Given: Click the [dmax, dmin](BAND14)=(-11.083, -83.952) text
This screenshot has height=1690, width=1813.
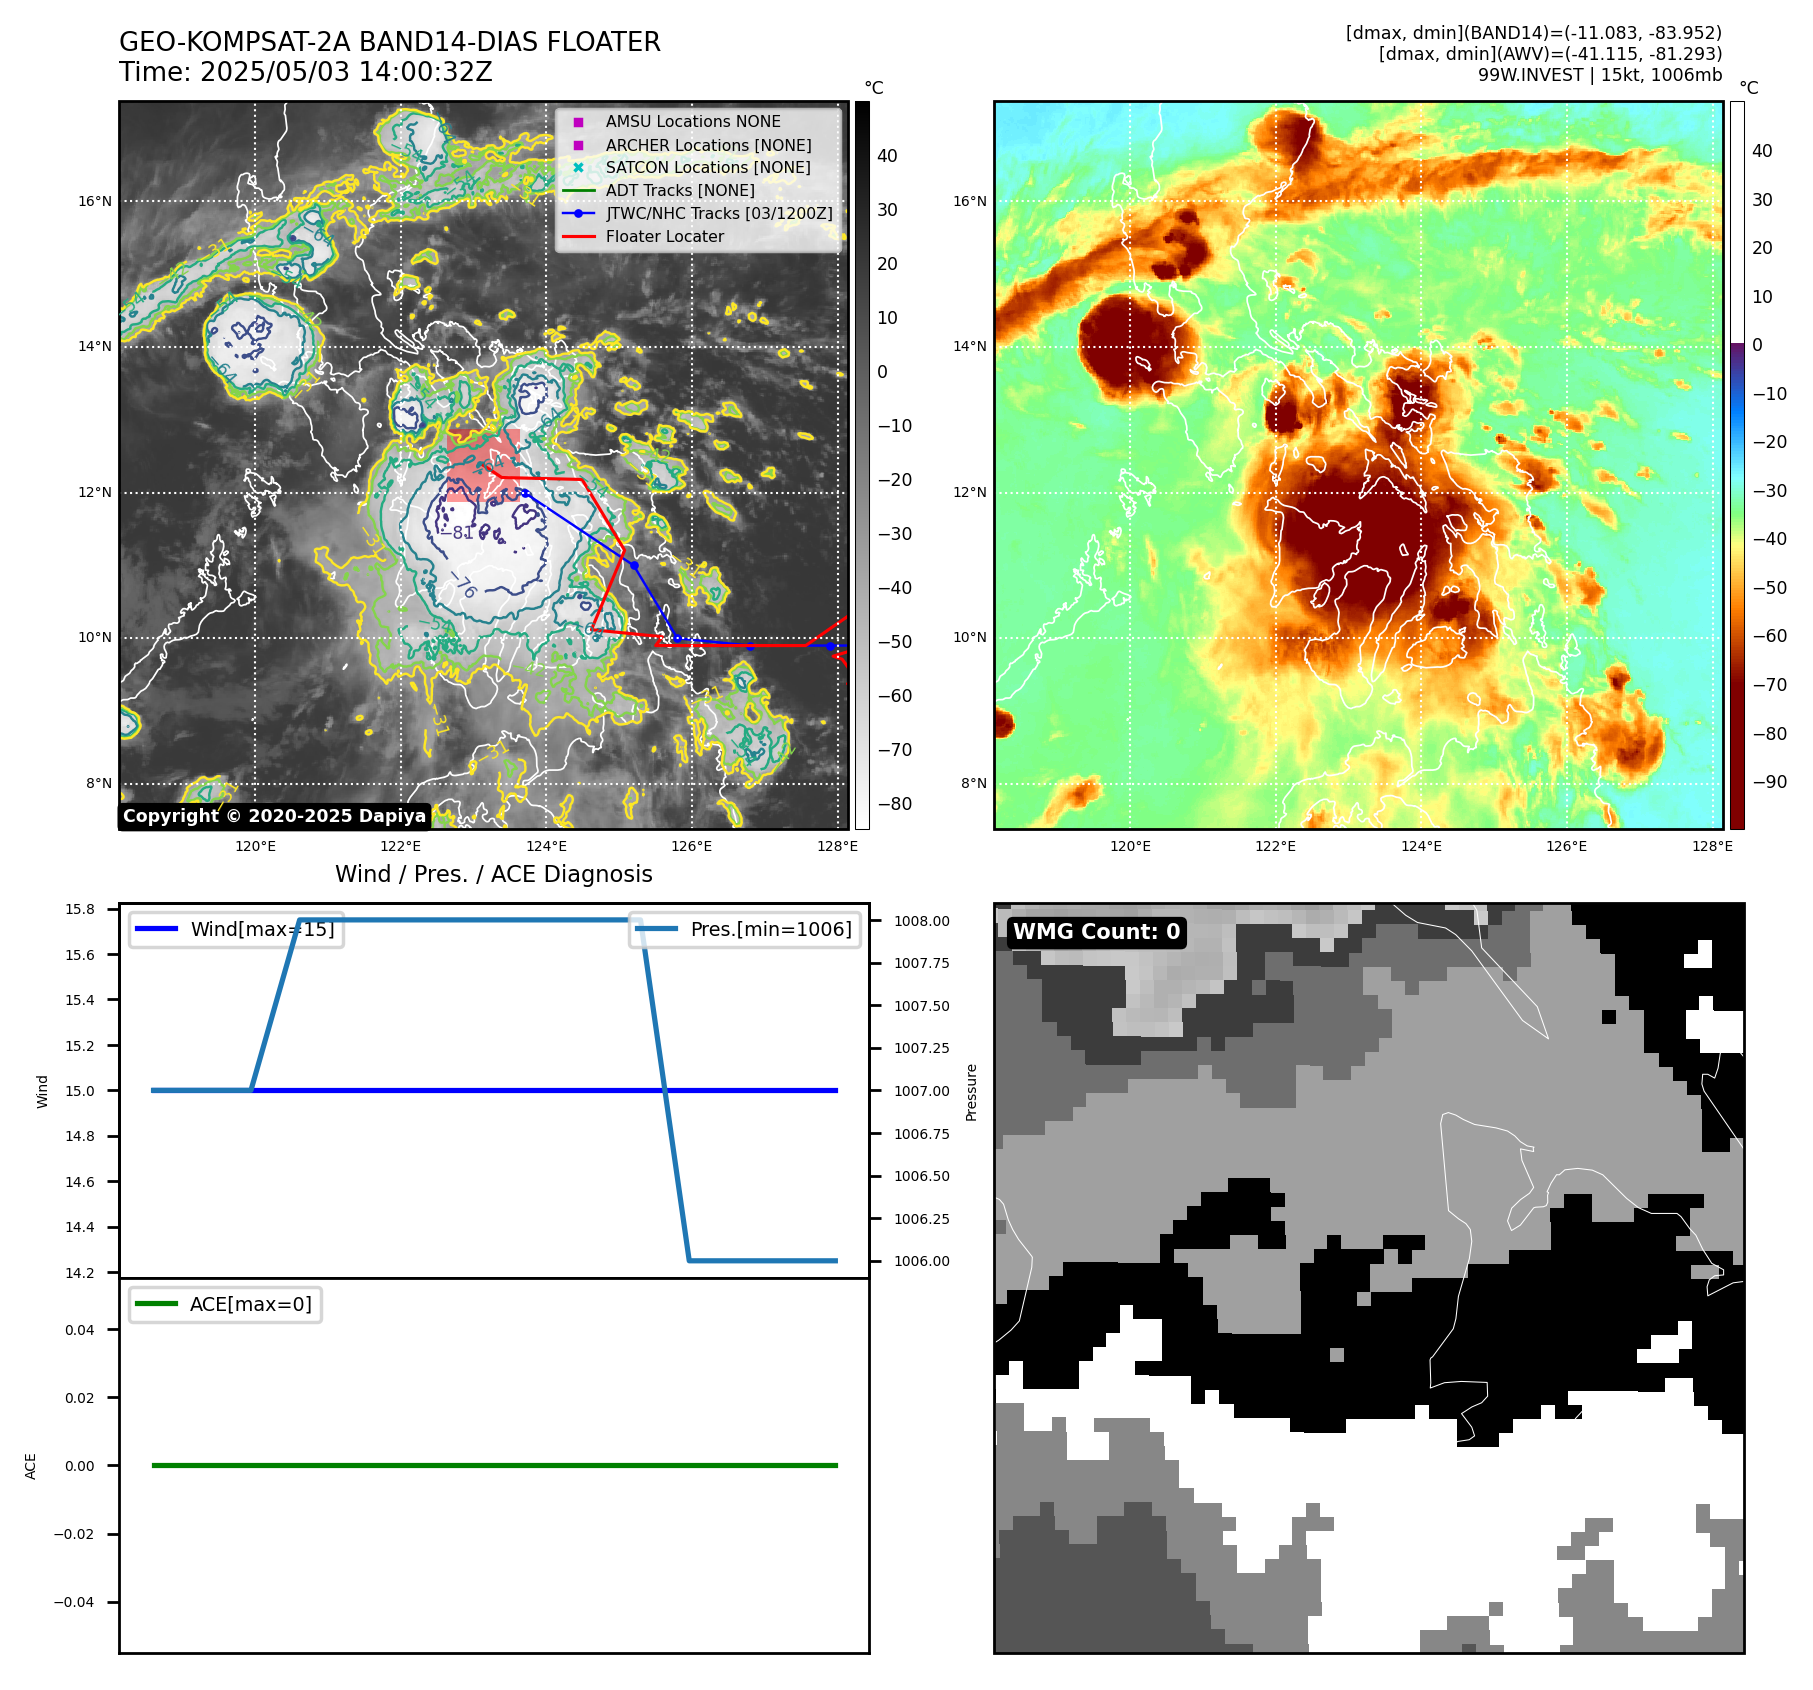Looking at the screenshot, I should point(1534,33).
